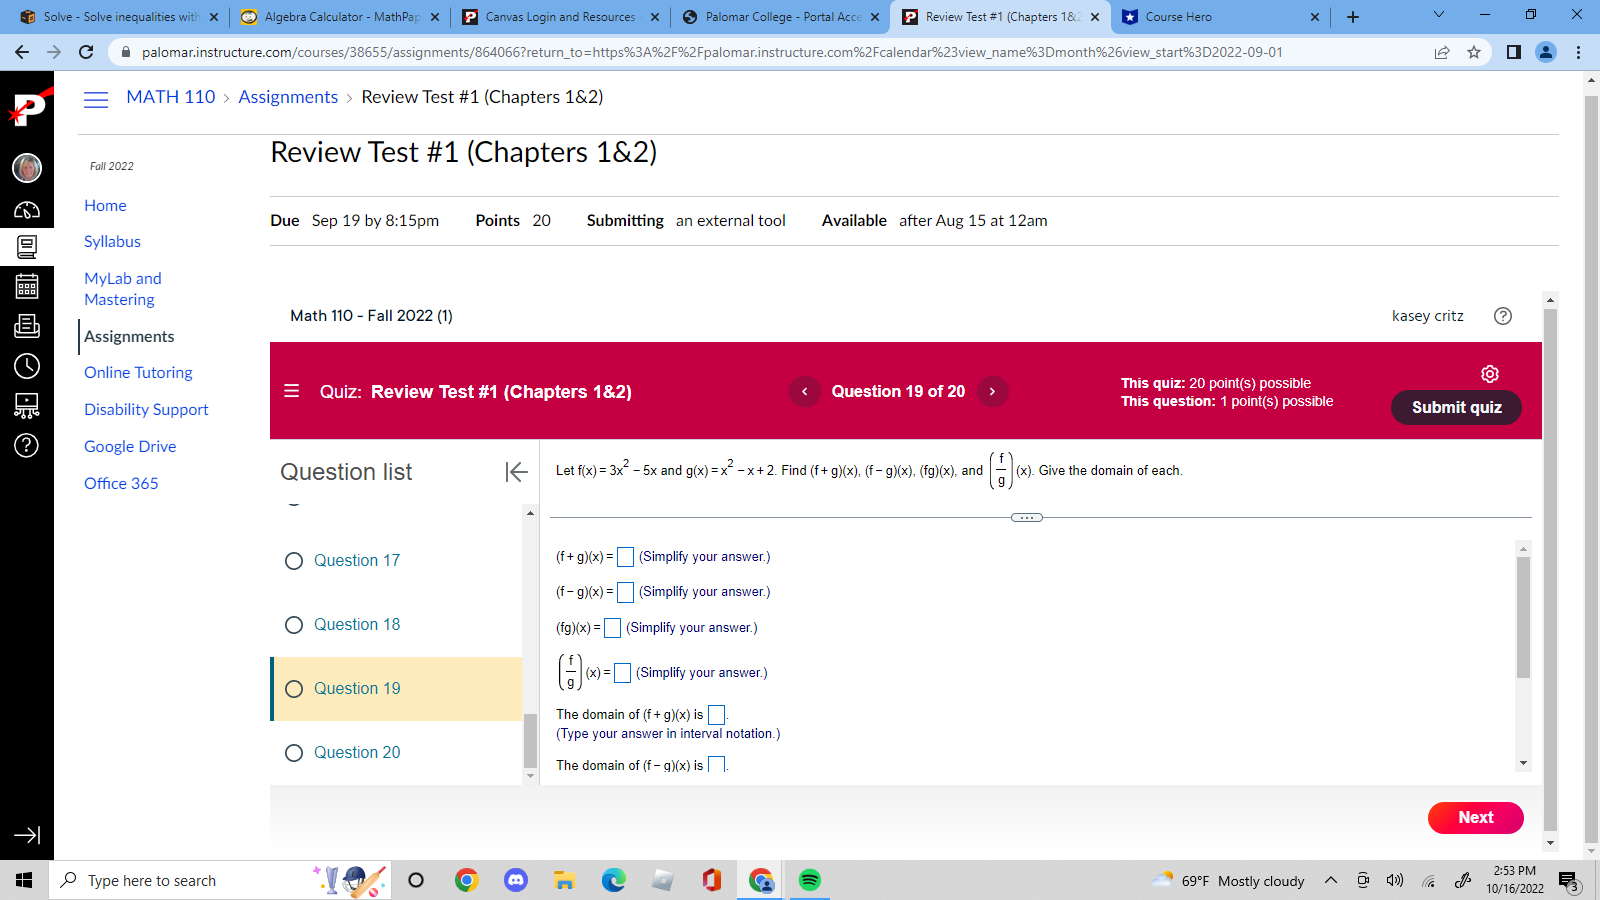Screen dimensions: 1600x900
Task: Open the Canvas Help question mark icon
Action: point(27,446)
